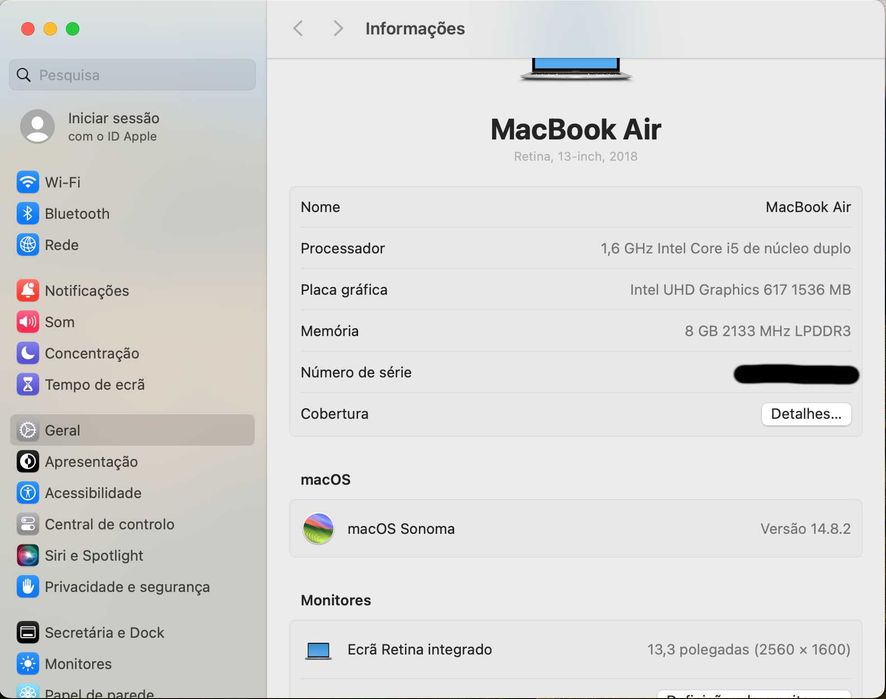Click the Geral gear icon
This screenshot has height=699, width=886.
(x=28, y=430)
